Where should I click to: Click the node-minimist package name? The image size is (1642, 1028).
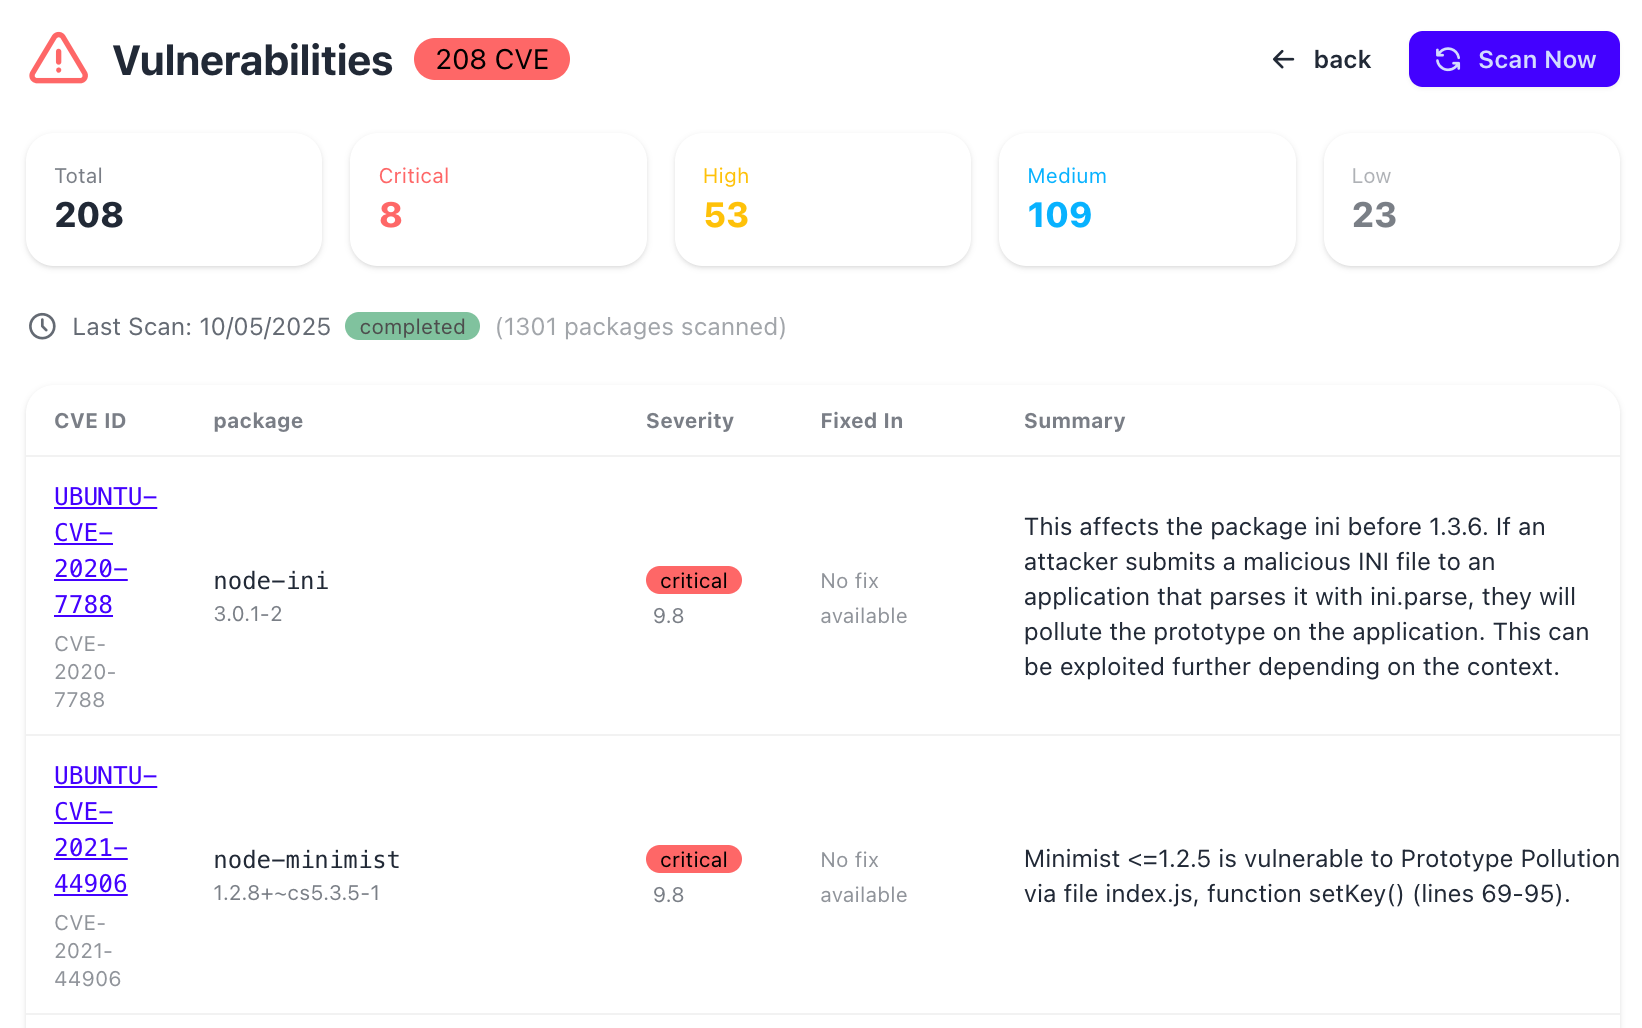point(307,860)
